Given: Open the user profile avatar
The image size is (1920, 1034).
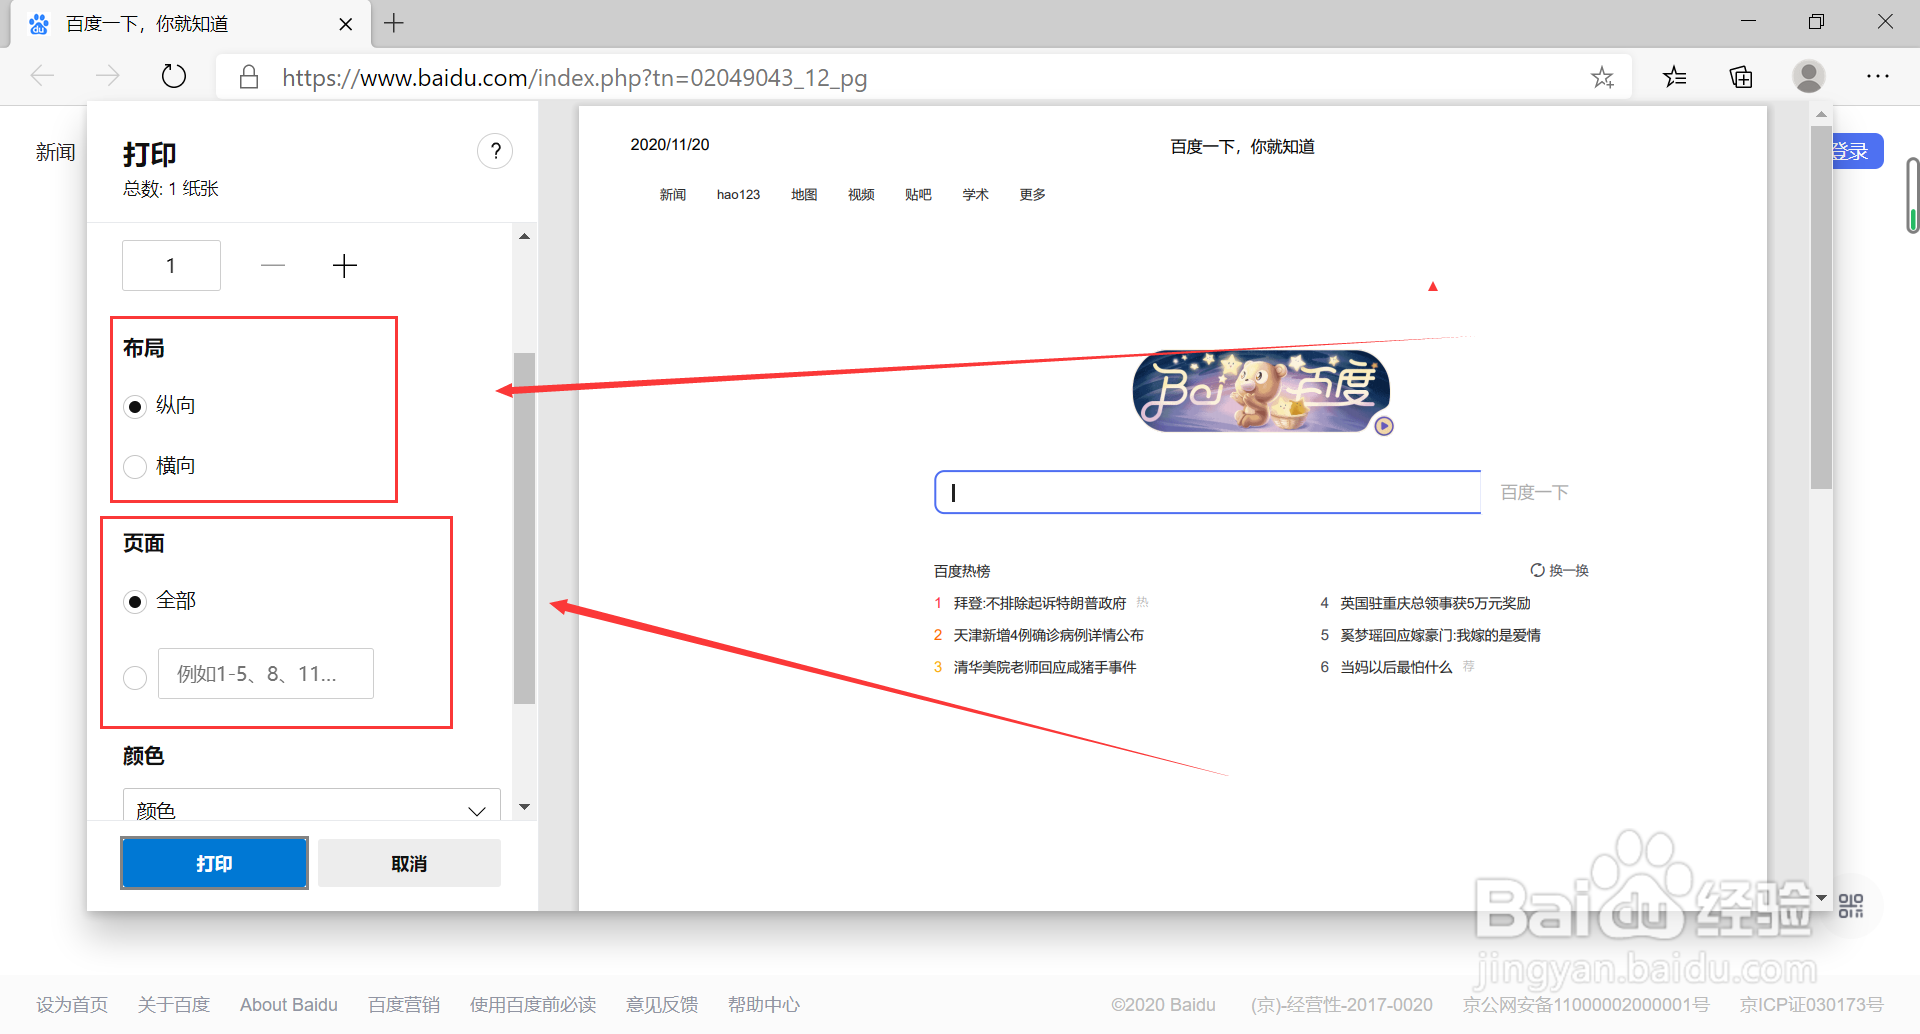Looking at the screenshot, I should (1808, 76).
